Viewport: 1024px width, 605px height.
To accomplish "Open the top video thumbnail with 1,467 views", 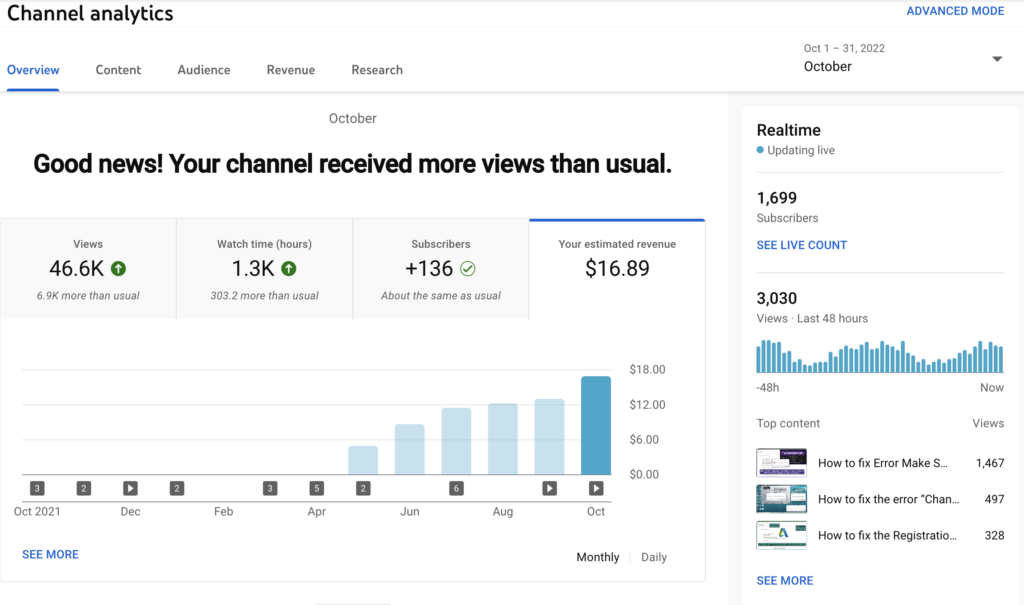I will point(781,463).
